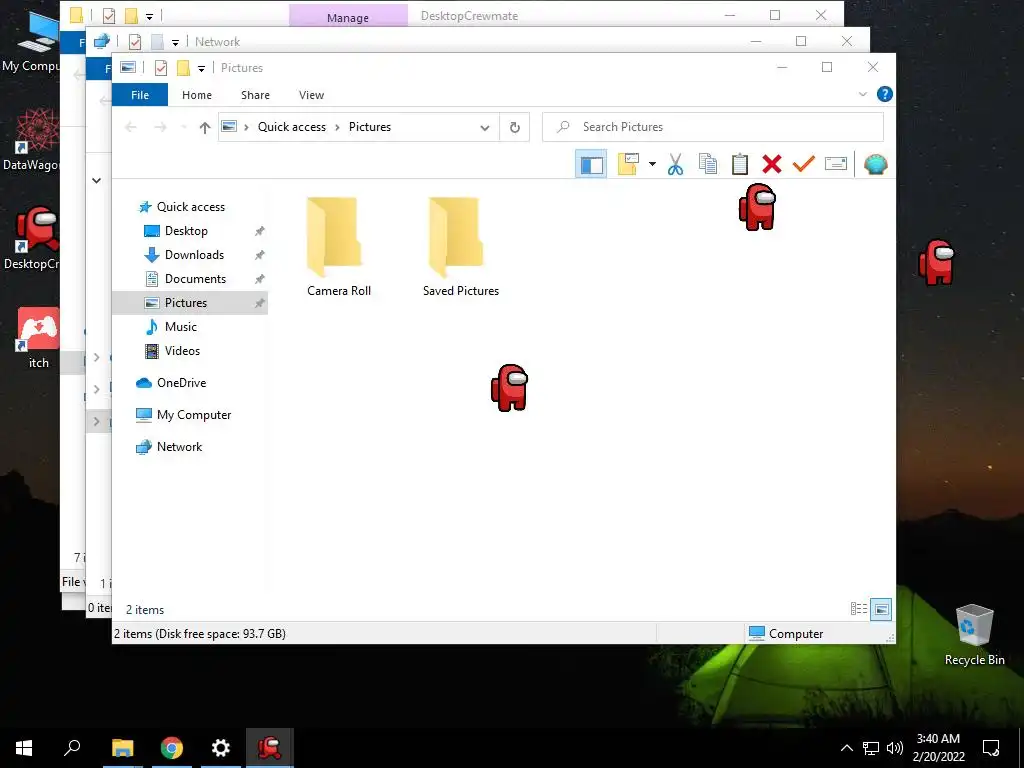Click properties icon in Network window title bar
Viewport: 1024px width, 768px height.
(x=135, y=42)
